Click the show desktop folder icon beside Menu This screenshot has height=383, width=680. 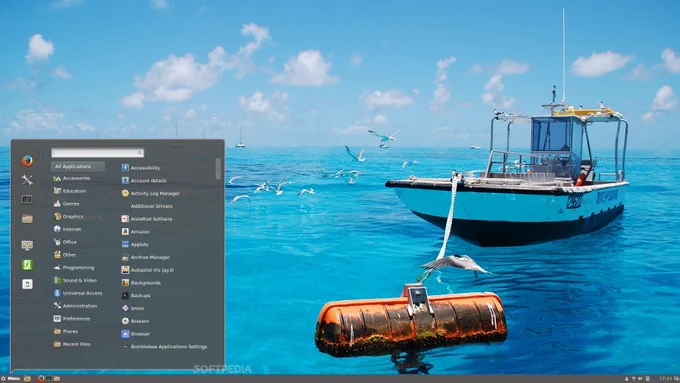(27, 379)
